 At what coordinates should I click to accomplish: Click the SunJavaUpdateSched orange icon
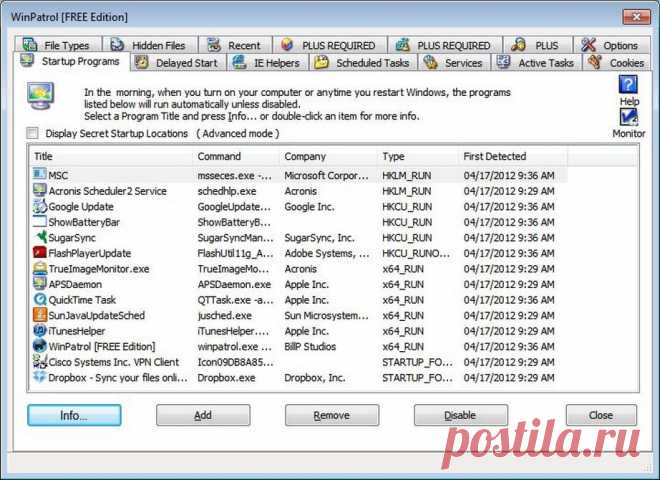40,315
